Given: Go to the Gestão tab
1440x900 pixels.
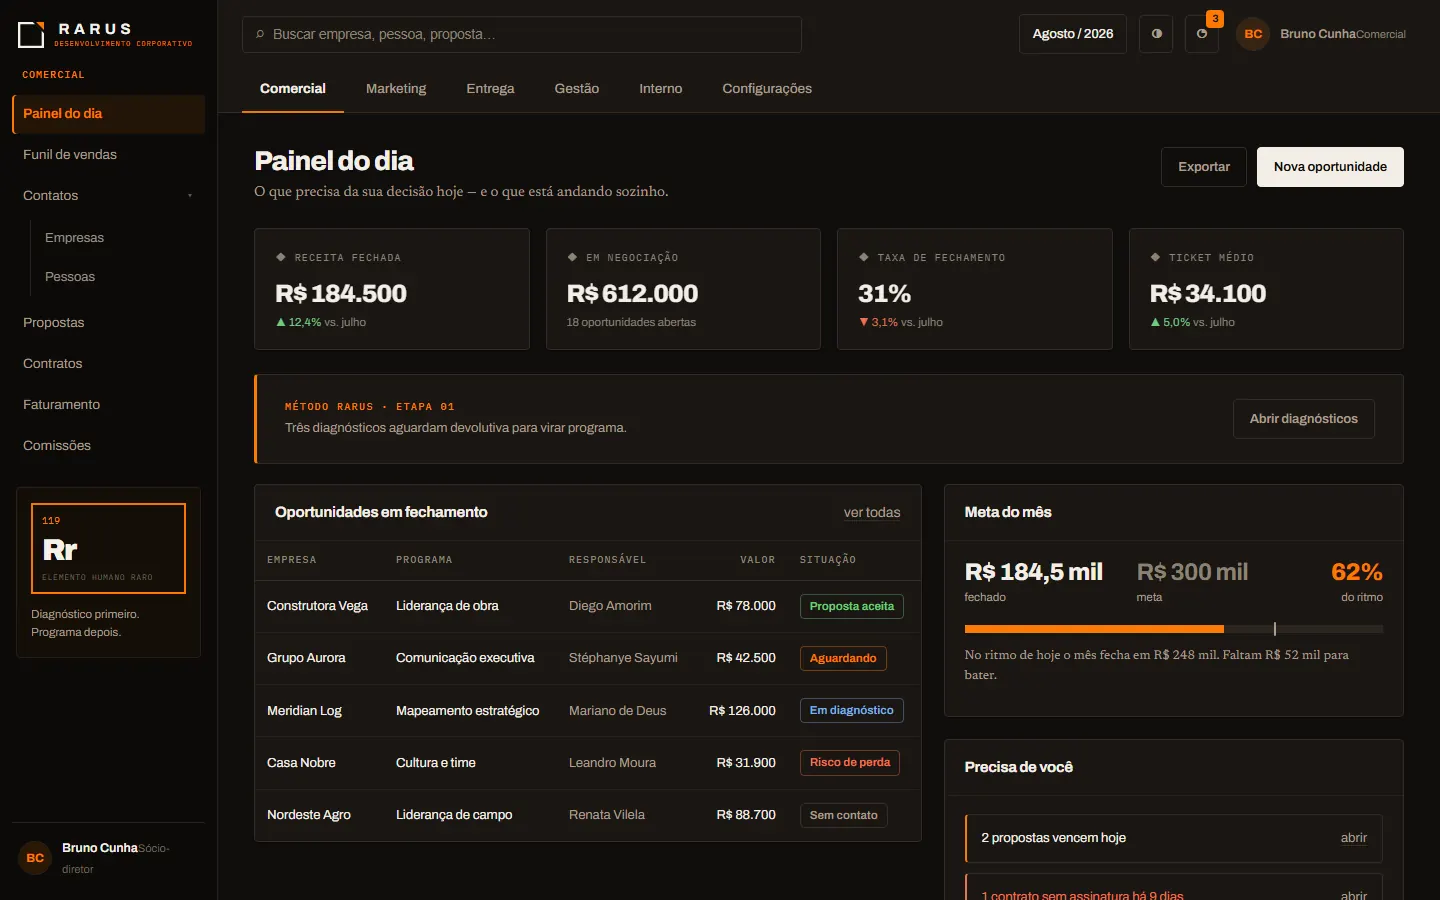Looking at the screenshot, I should click(577, 89).
